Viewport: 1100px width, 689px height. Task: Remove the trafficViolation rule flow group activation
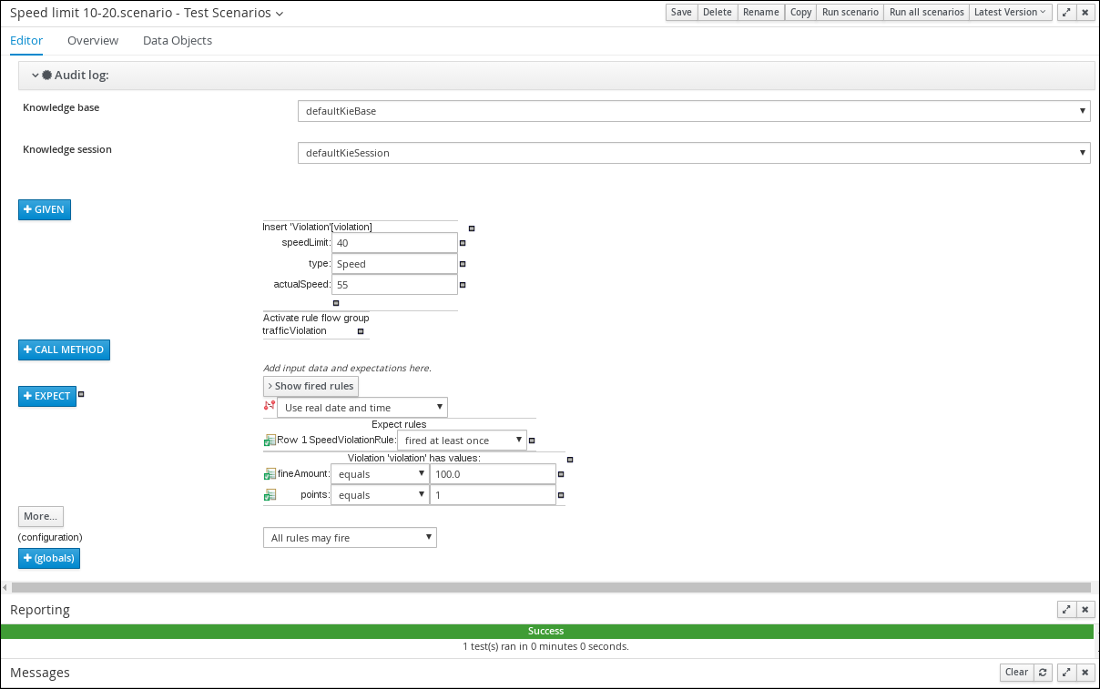(361, 331)
